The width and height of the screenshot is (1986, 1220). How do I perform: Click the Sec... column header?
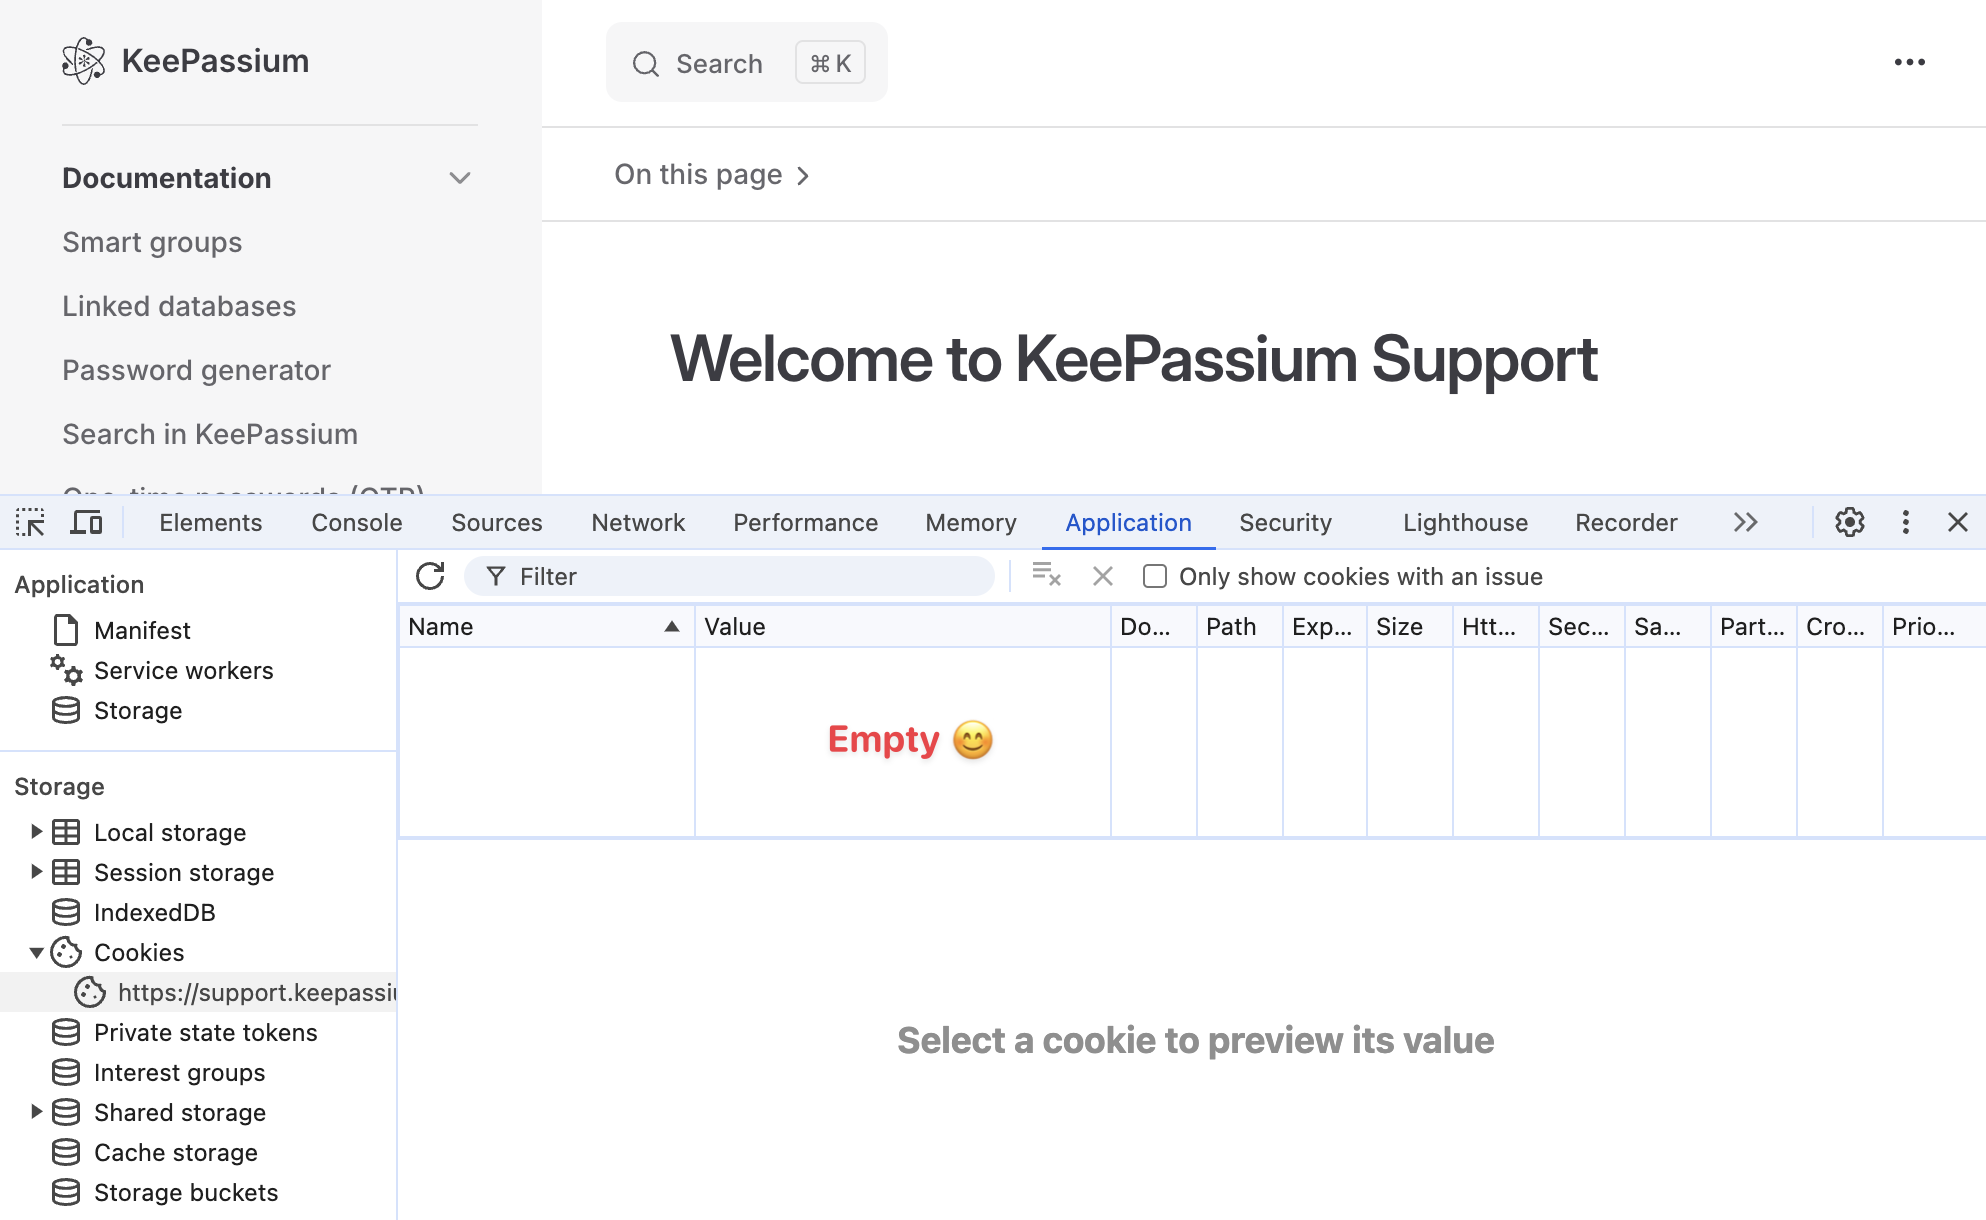(1582, 626)
